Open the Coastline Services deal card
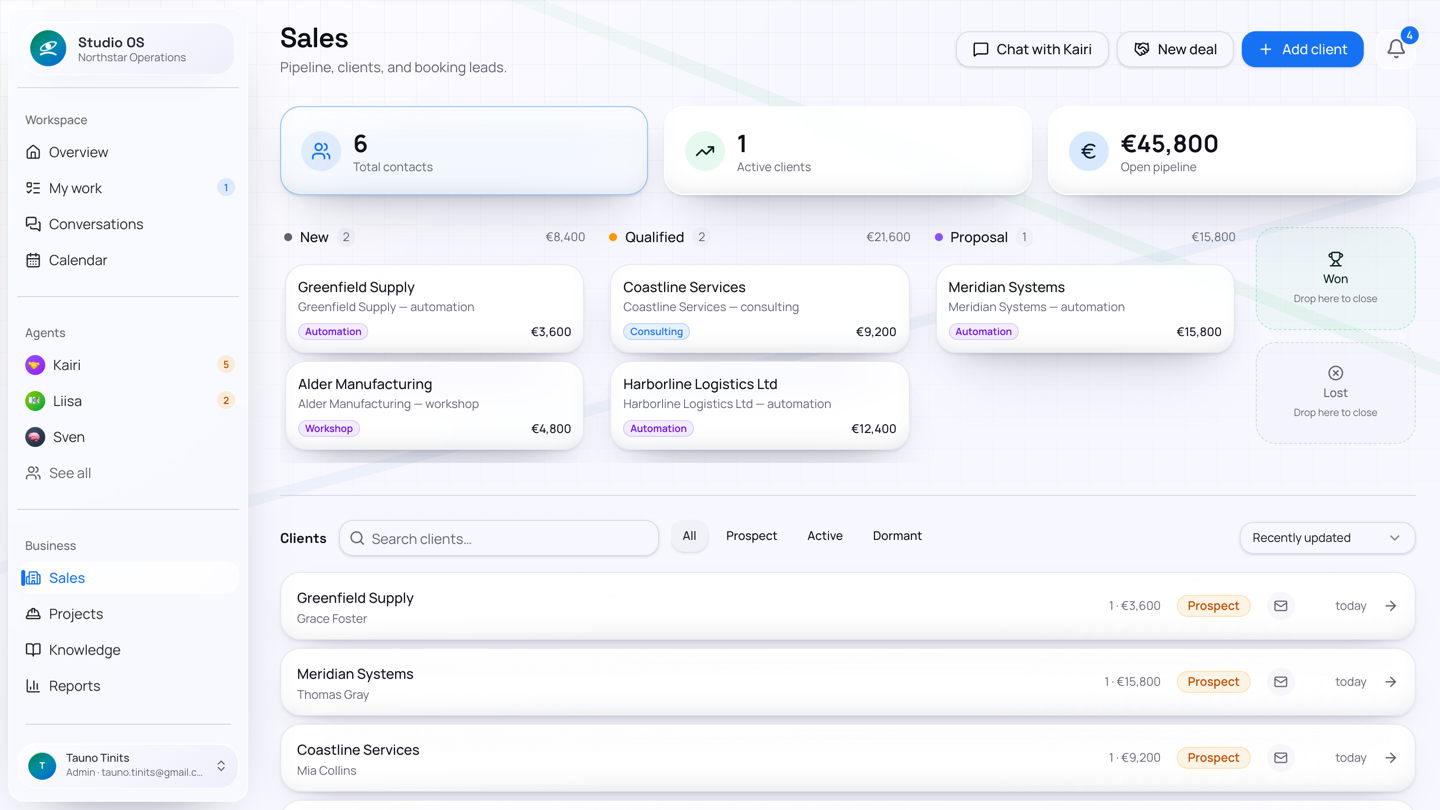Viewport: 1440px width, 810px height. point(759,309)
